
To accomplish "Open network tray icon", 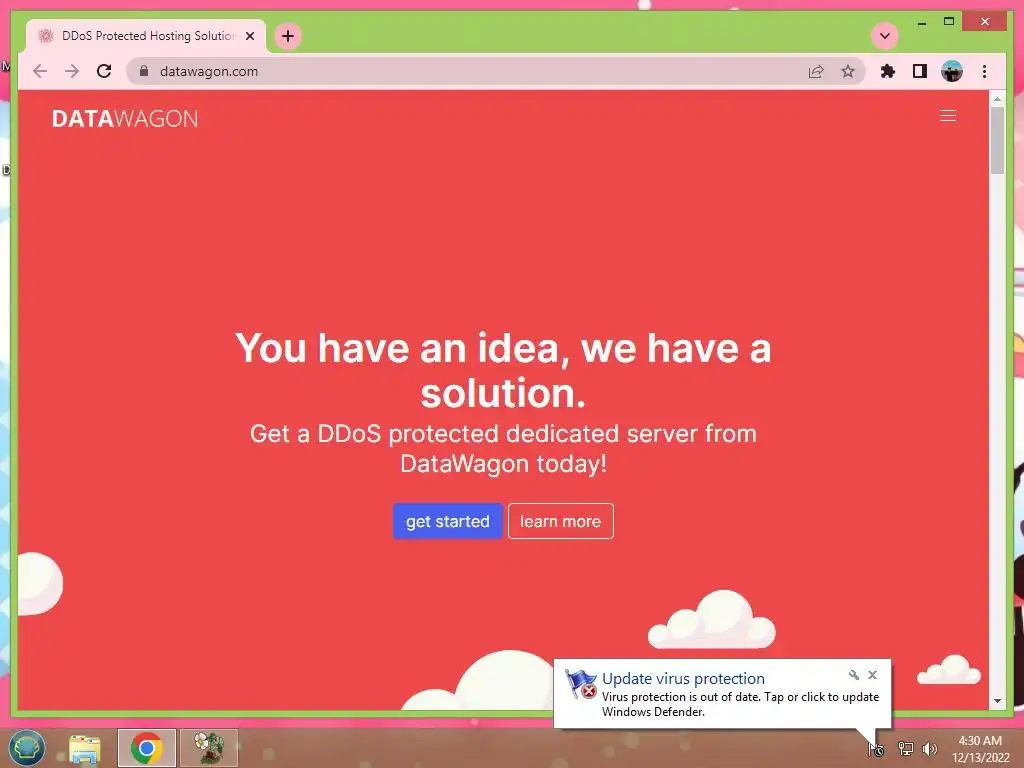I will pyautogui.click(x=905, y=749).
